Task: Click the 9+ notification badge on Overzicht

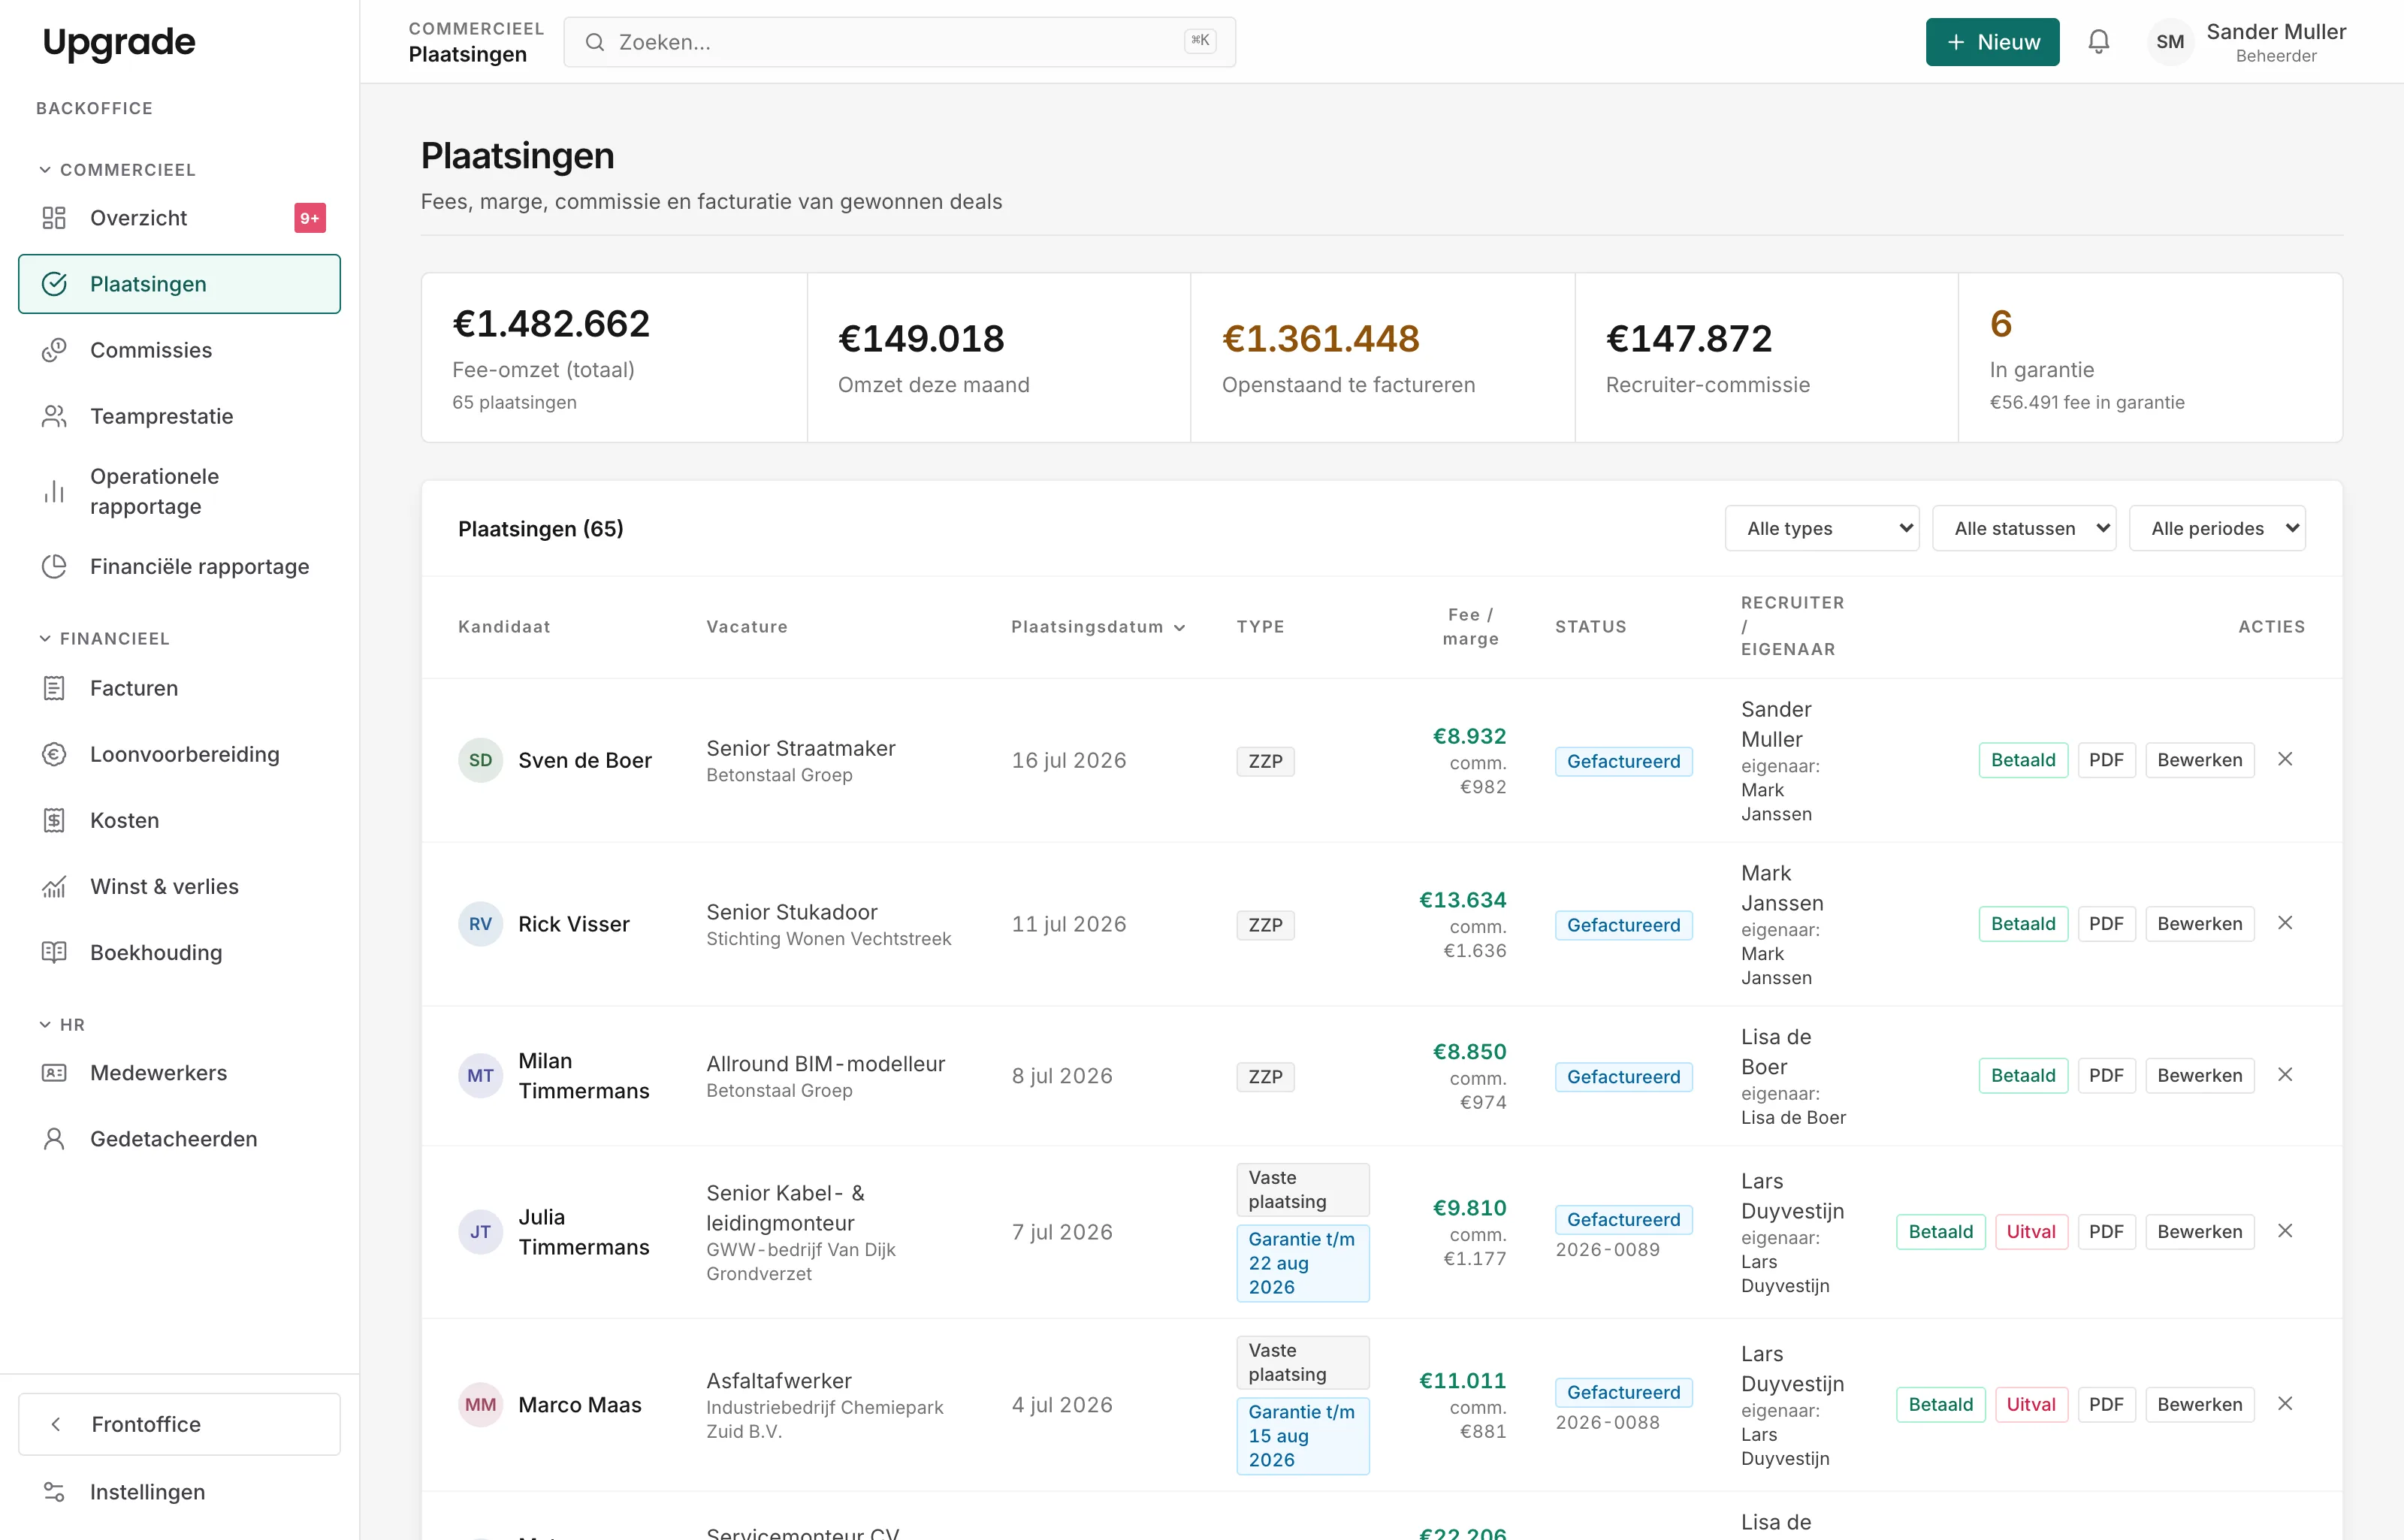Action: tap(310, 218)
